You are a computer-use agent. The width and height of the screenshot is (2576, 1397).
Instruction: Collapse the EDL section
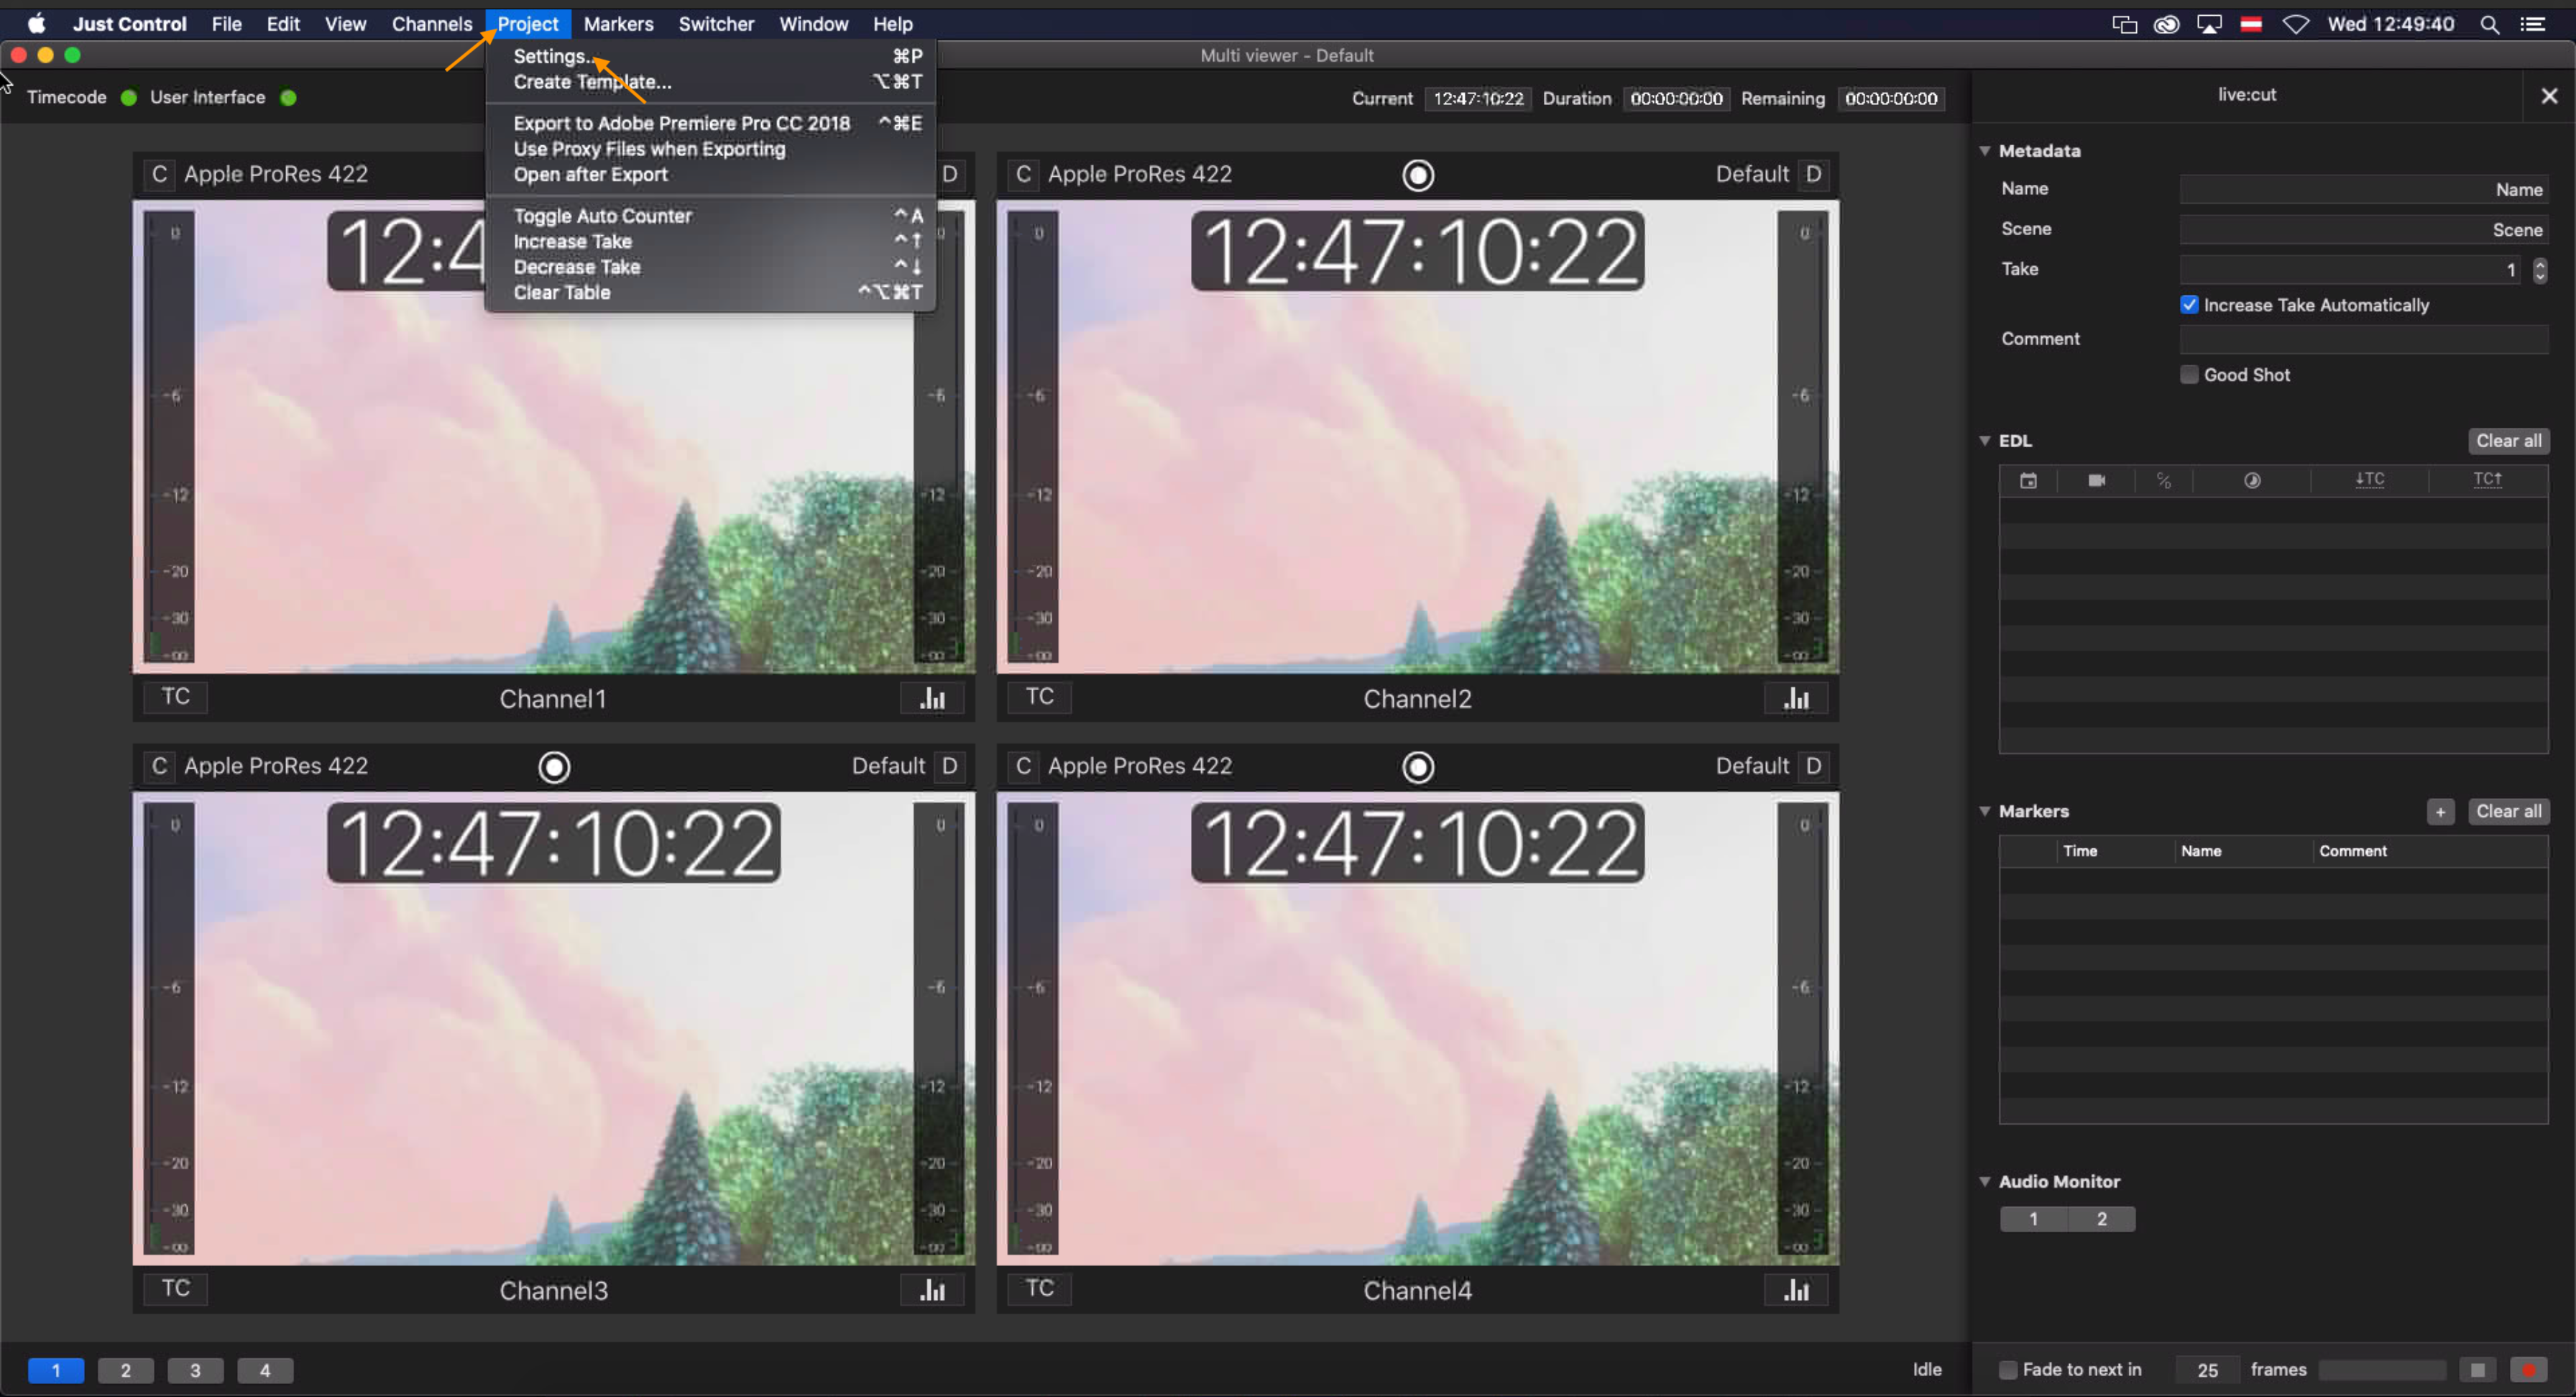[x=1985, y=441]
